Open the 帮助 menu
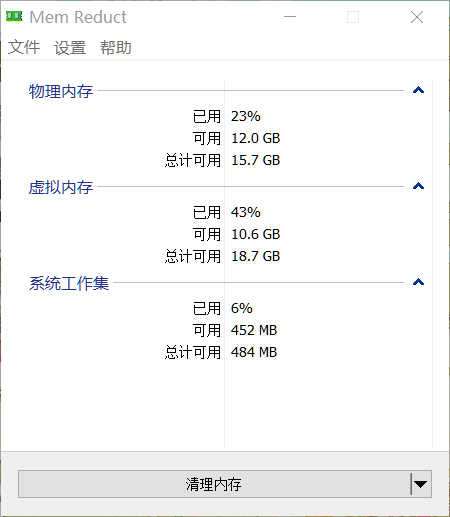Viewport: 450px width, 517px height. (116, 47)
